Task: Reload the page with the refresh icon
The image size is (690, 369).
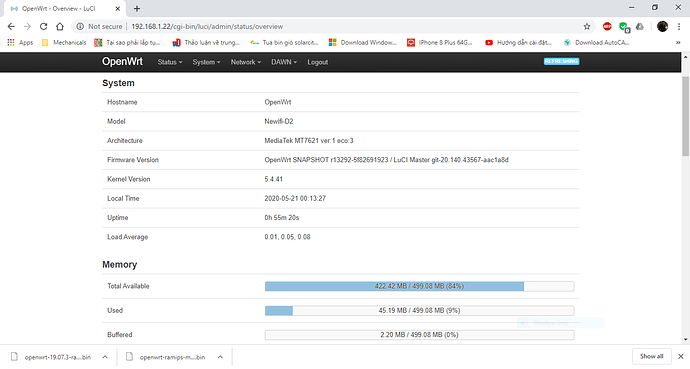Action: pyautogui.click(x=43, y=26)
